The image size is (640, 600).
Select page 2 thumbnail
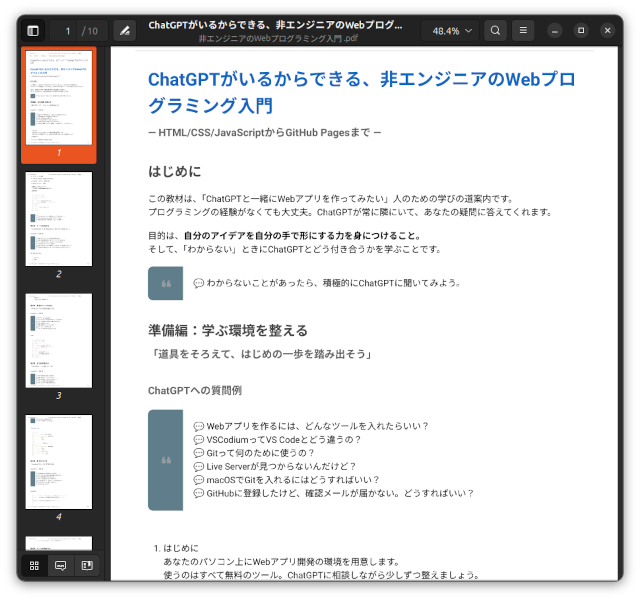[59, 218]
